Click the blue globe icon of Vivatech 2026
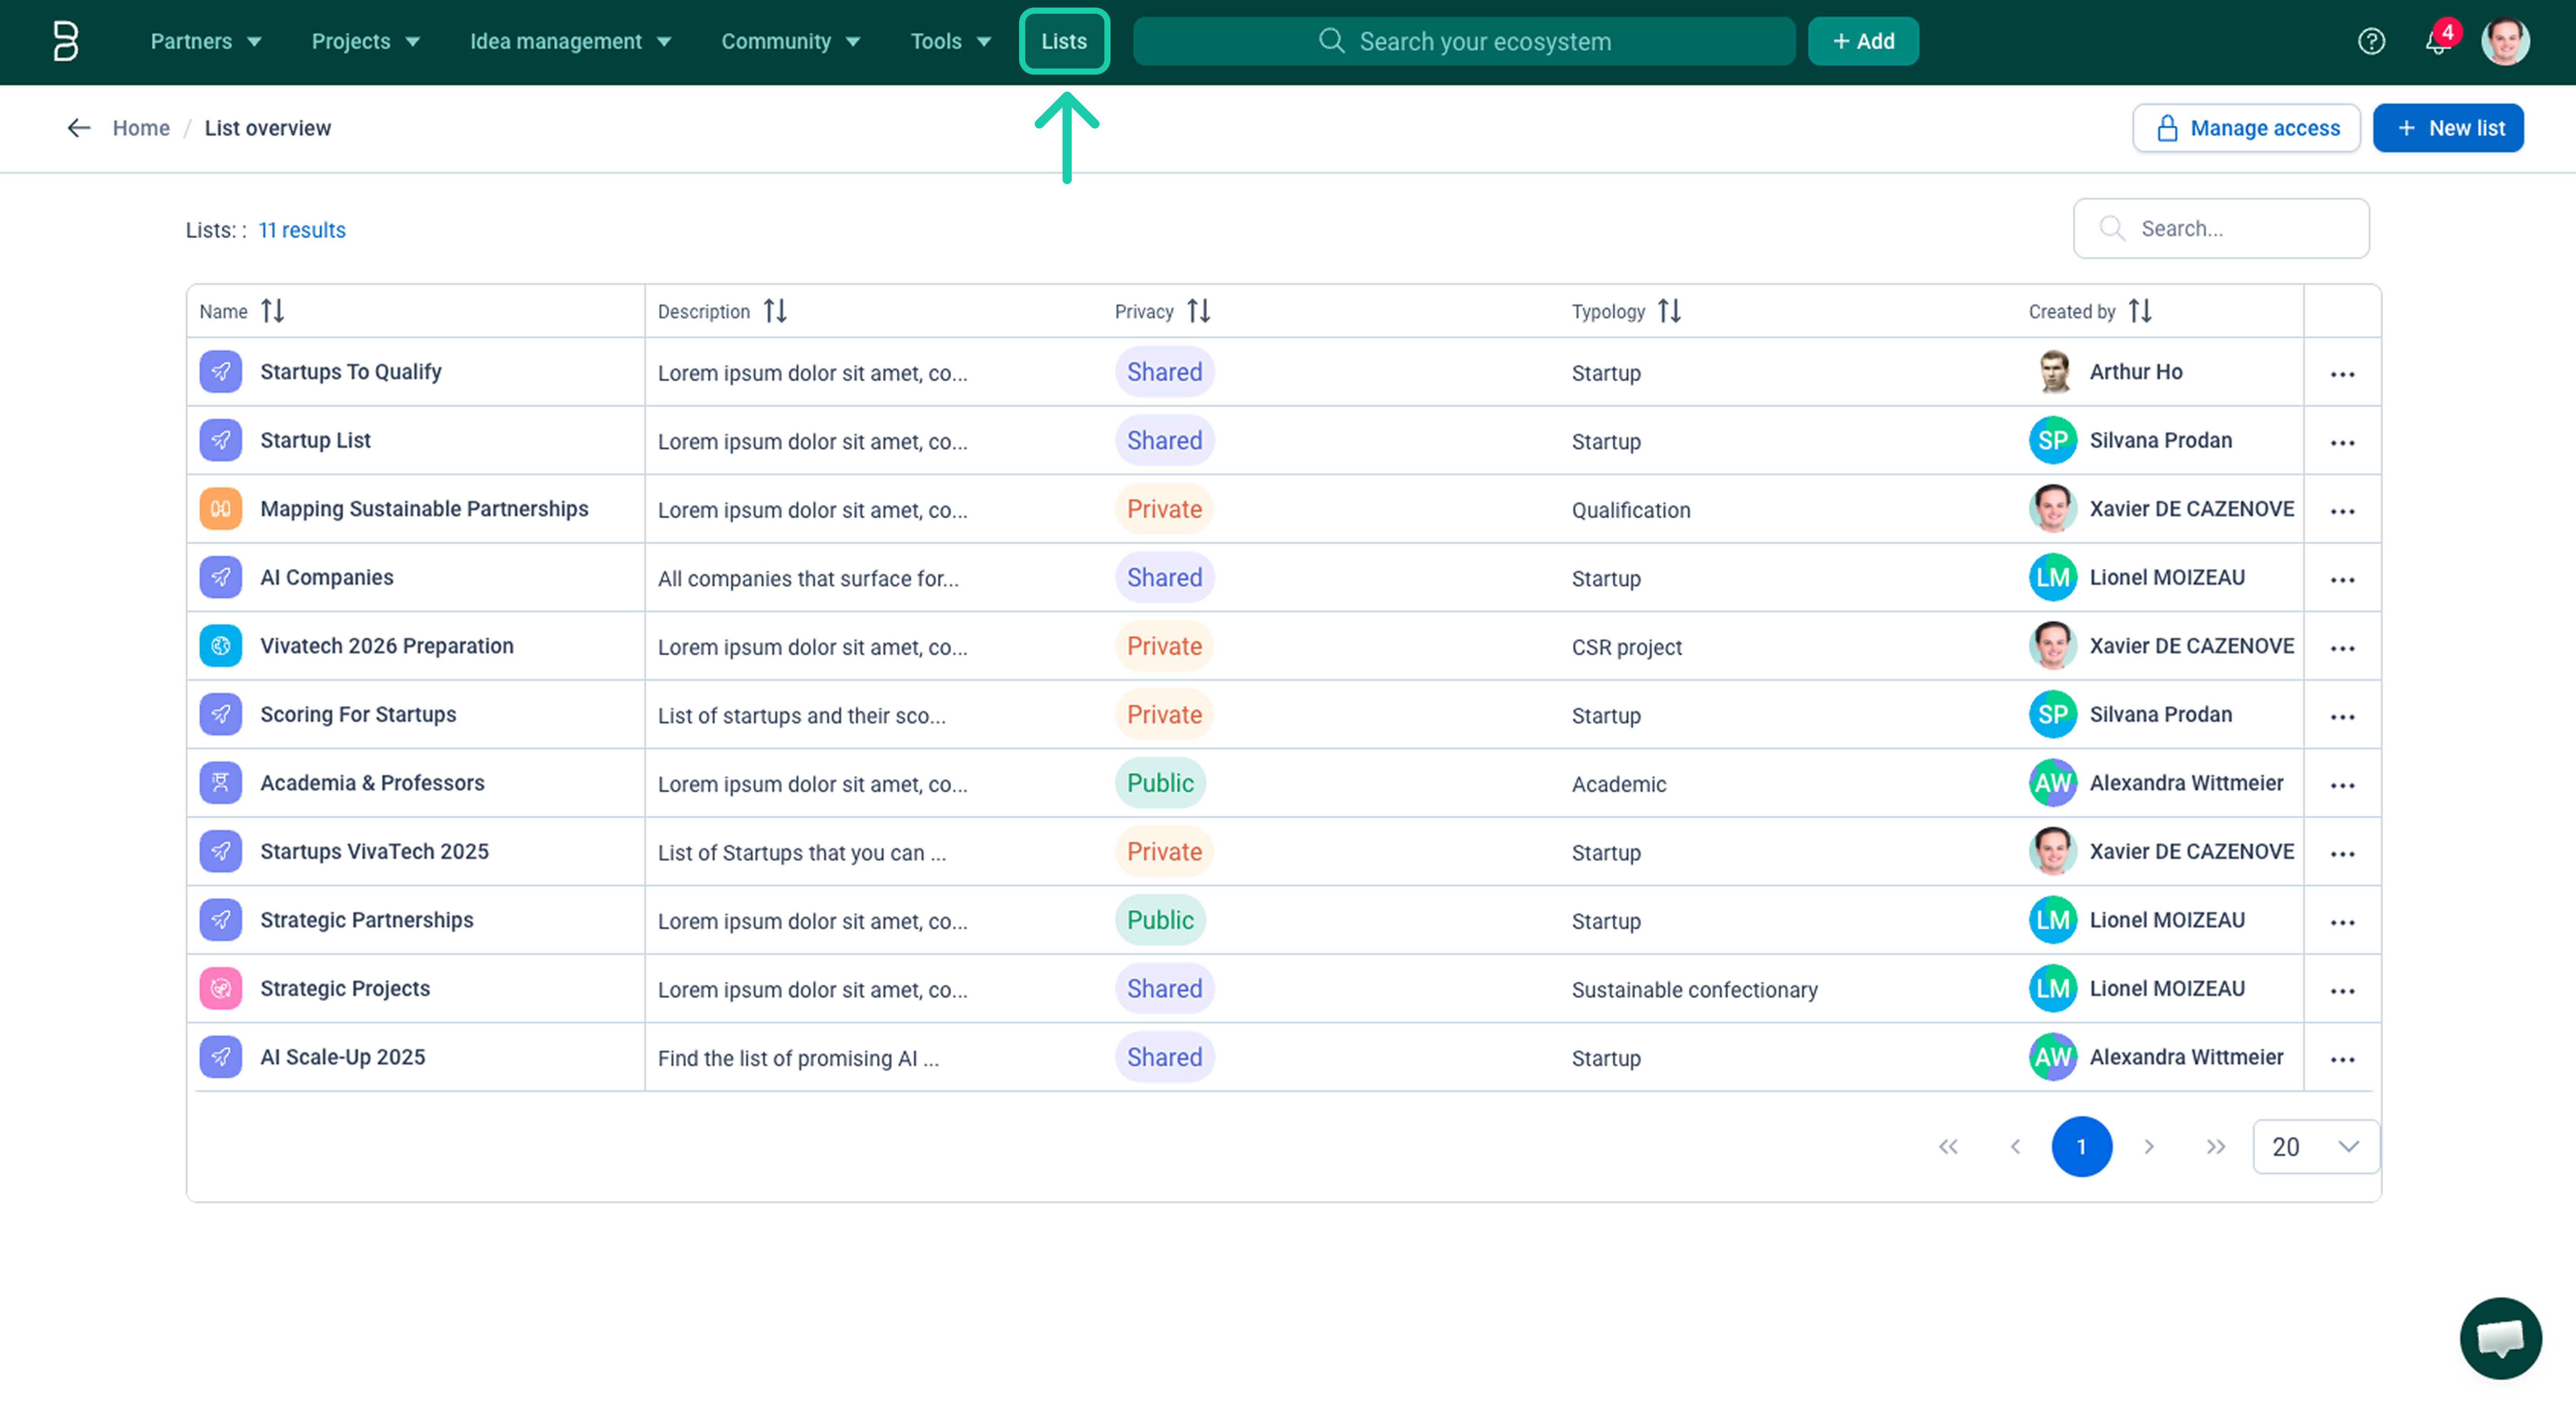Screen dimensions: 2576x1401 [x=220, y=646]
